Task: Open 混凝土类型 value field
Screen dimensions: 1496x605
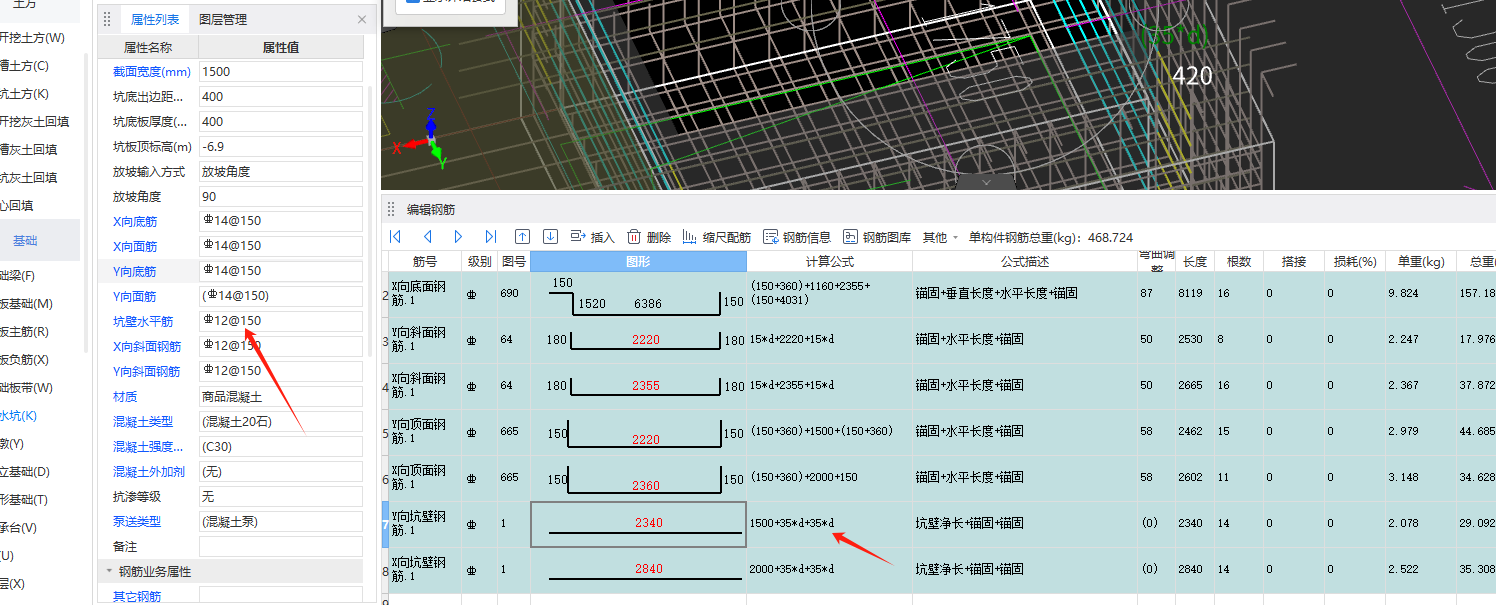Action: tap(281, 421)
